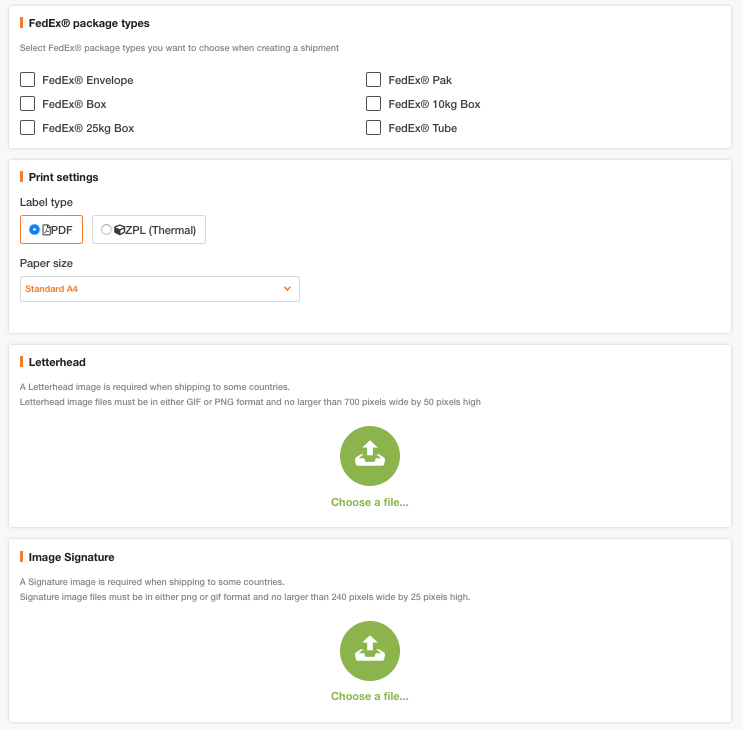
Task: Click the Letterhead green upload icon
Action: (370, 456)
